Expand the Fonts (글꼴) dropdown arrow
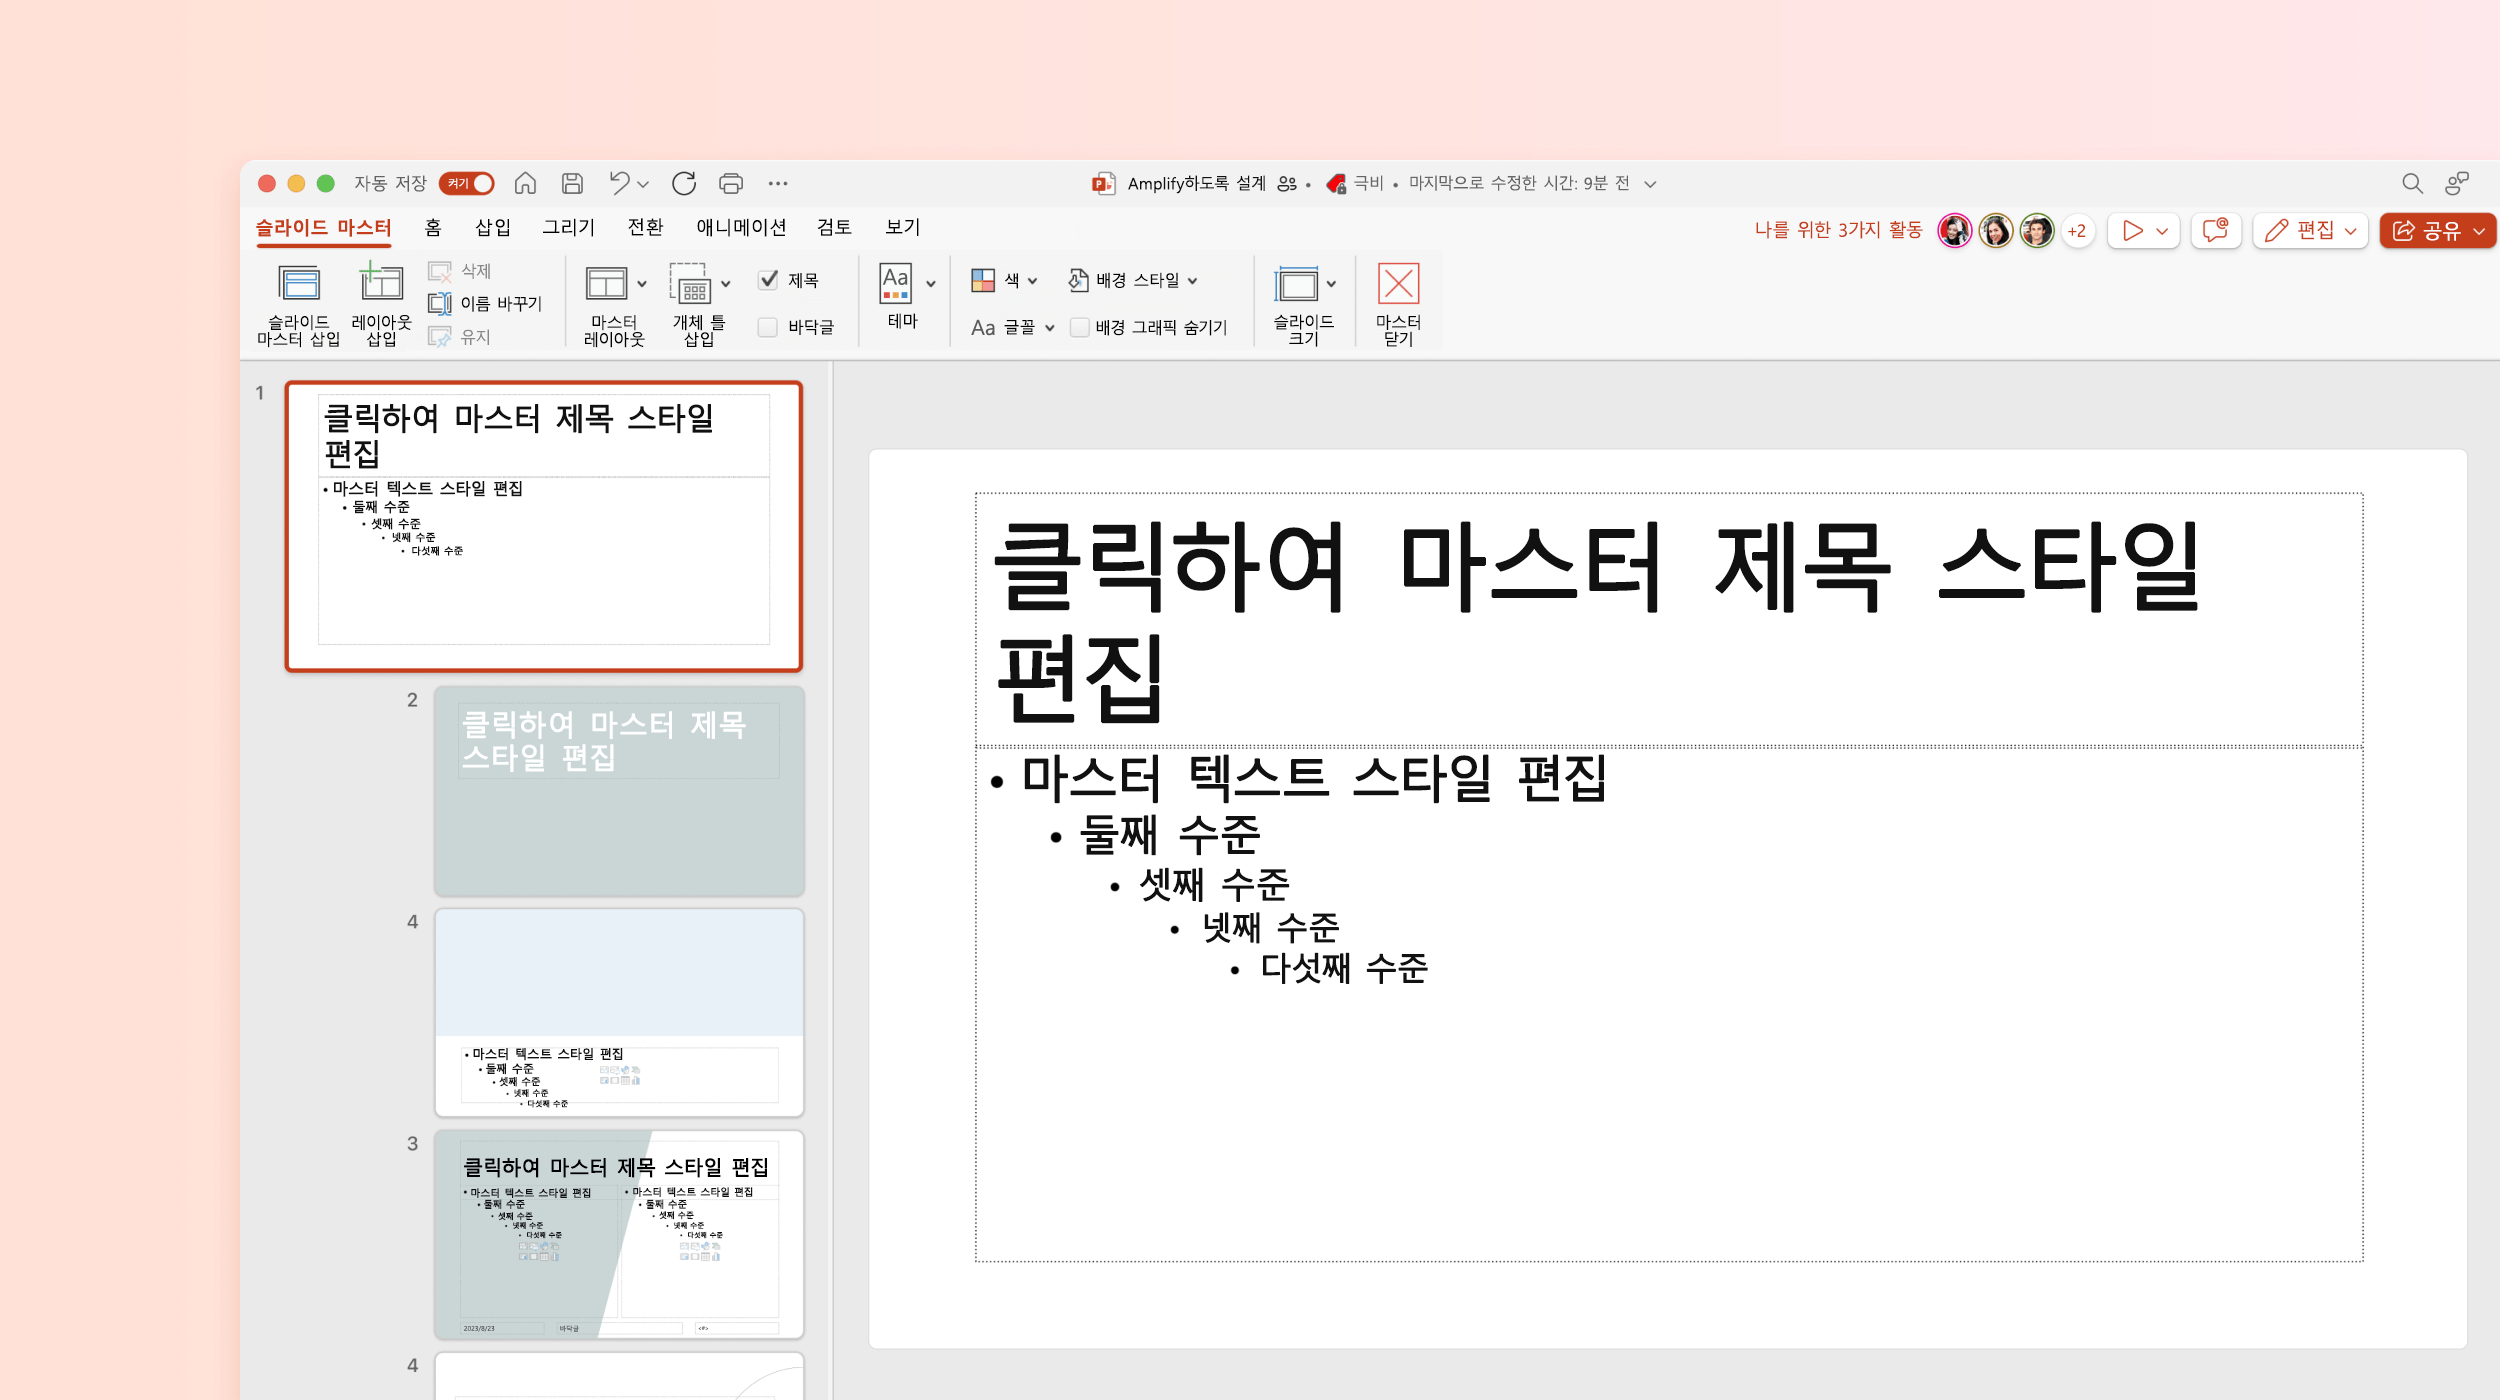 pos(1050,328)
